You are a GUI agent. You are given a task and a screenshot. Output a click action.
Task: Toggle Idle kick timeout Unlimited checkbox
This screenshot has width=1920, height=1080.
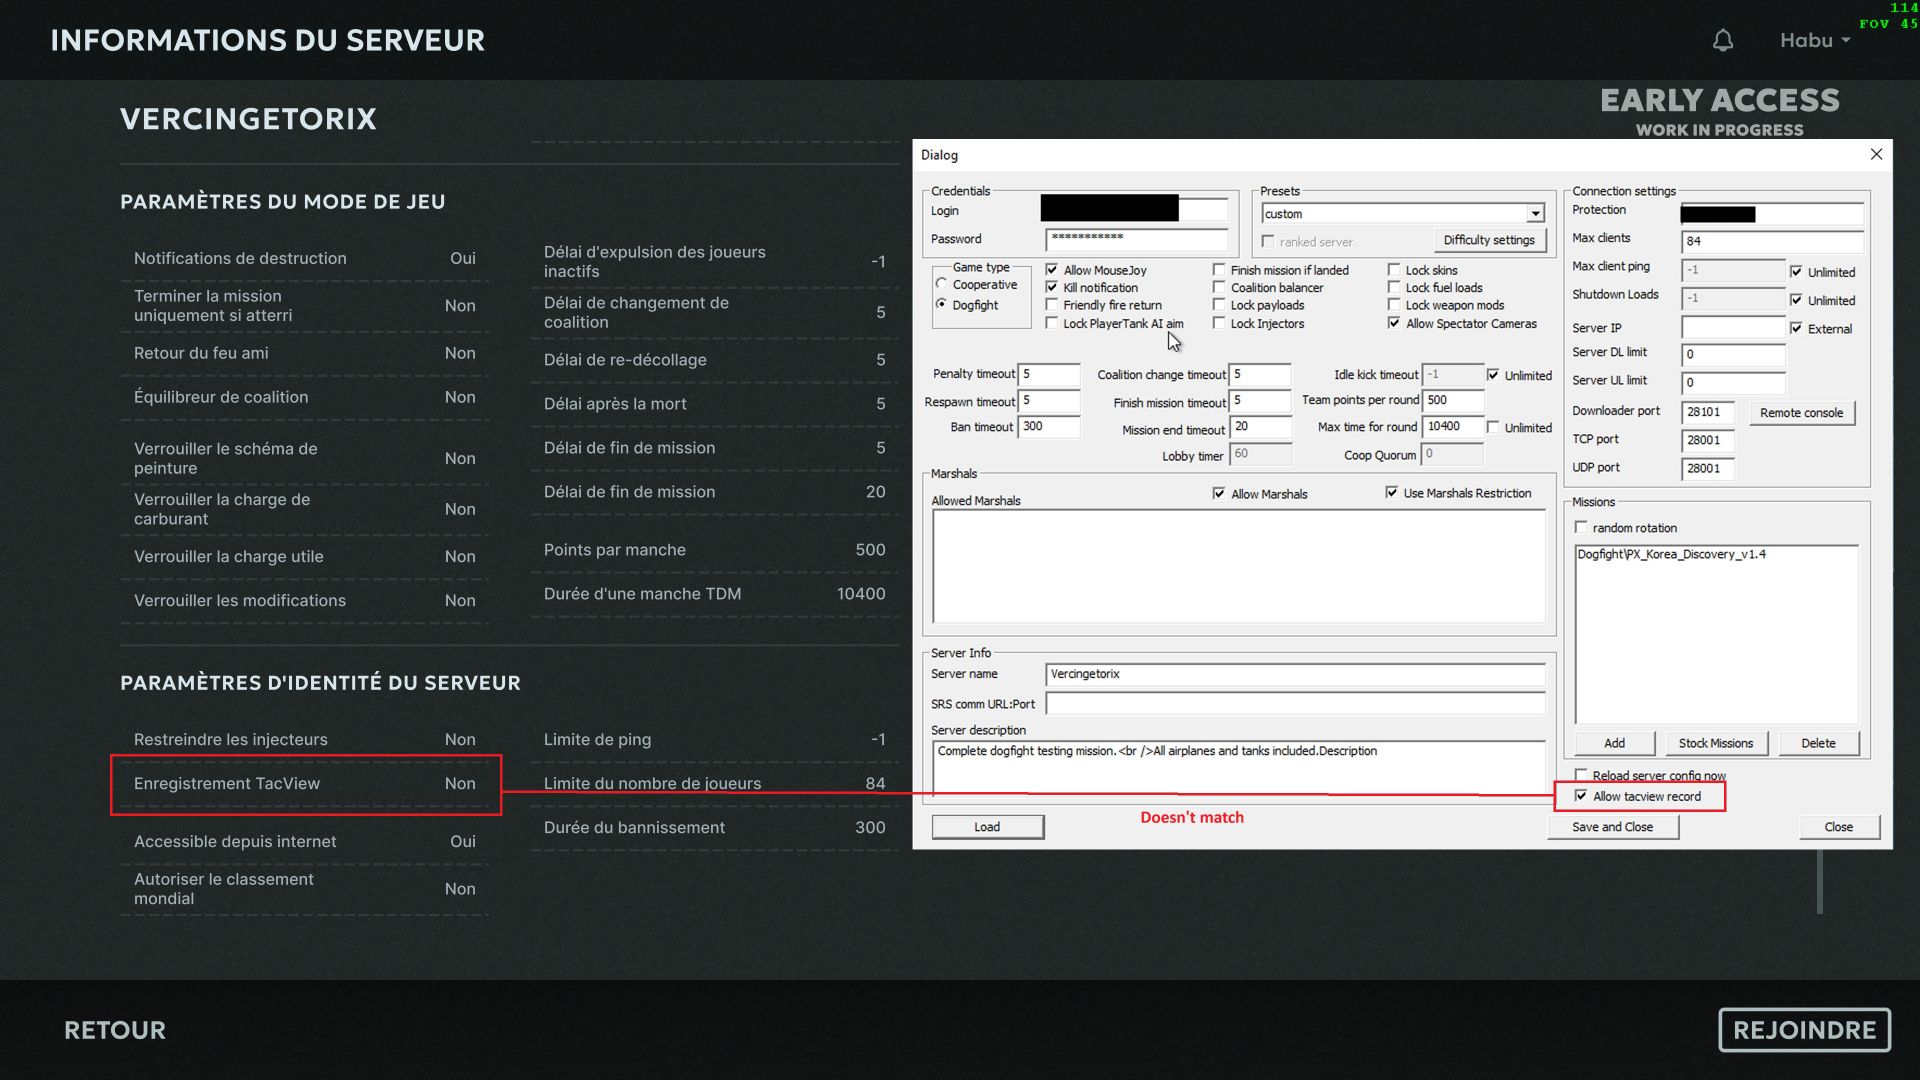(1493, 375)
